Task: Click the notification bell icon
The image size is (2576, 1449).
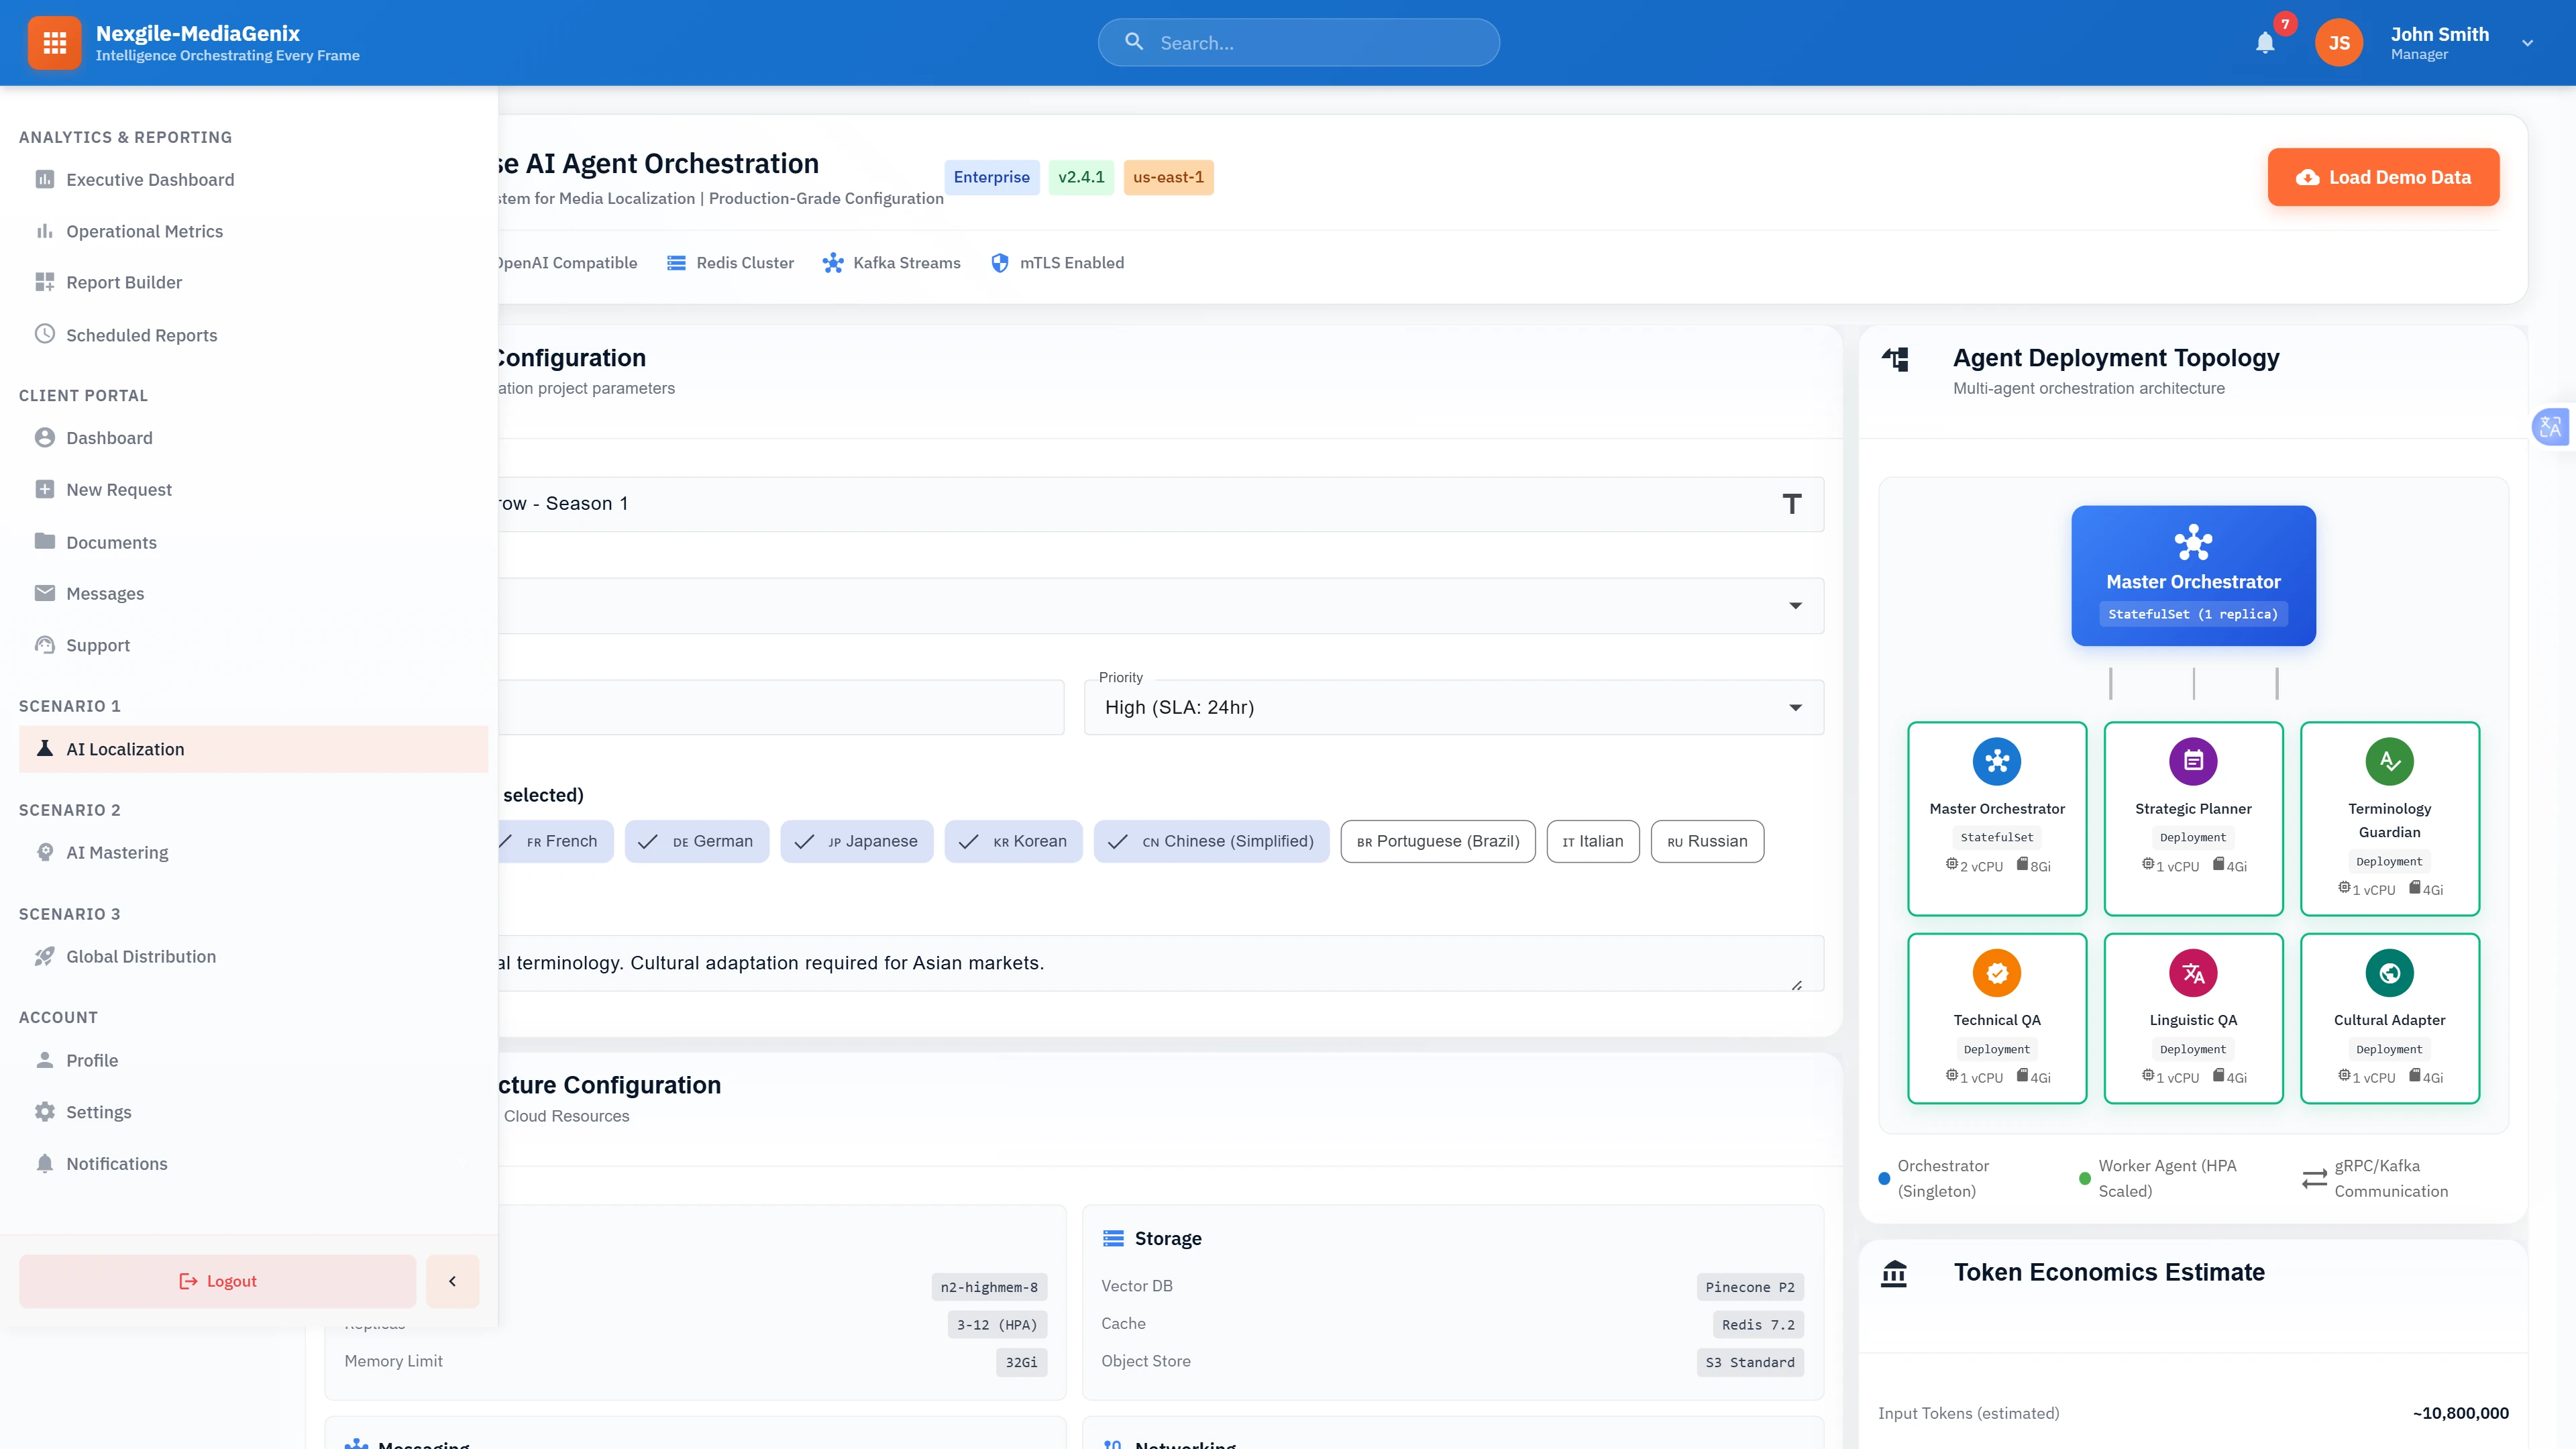Action: [2265, 42]
